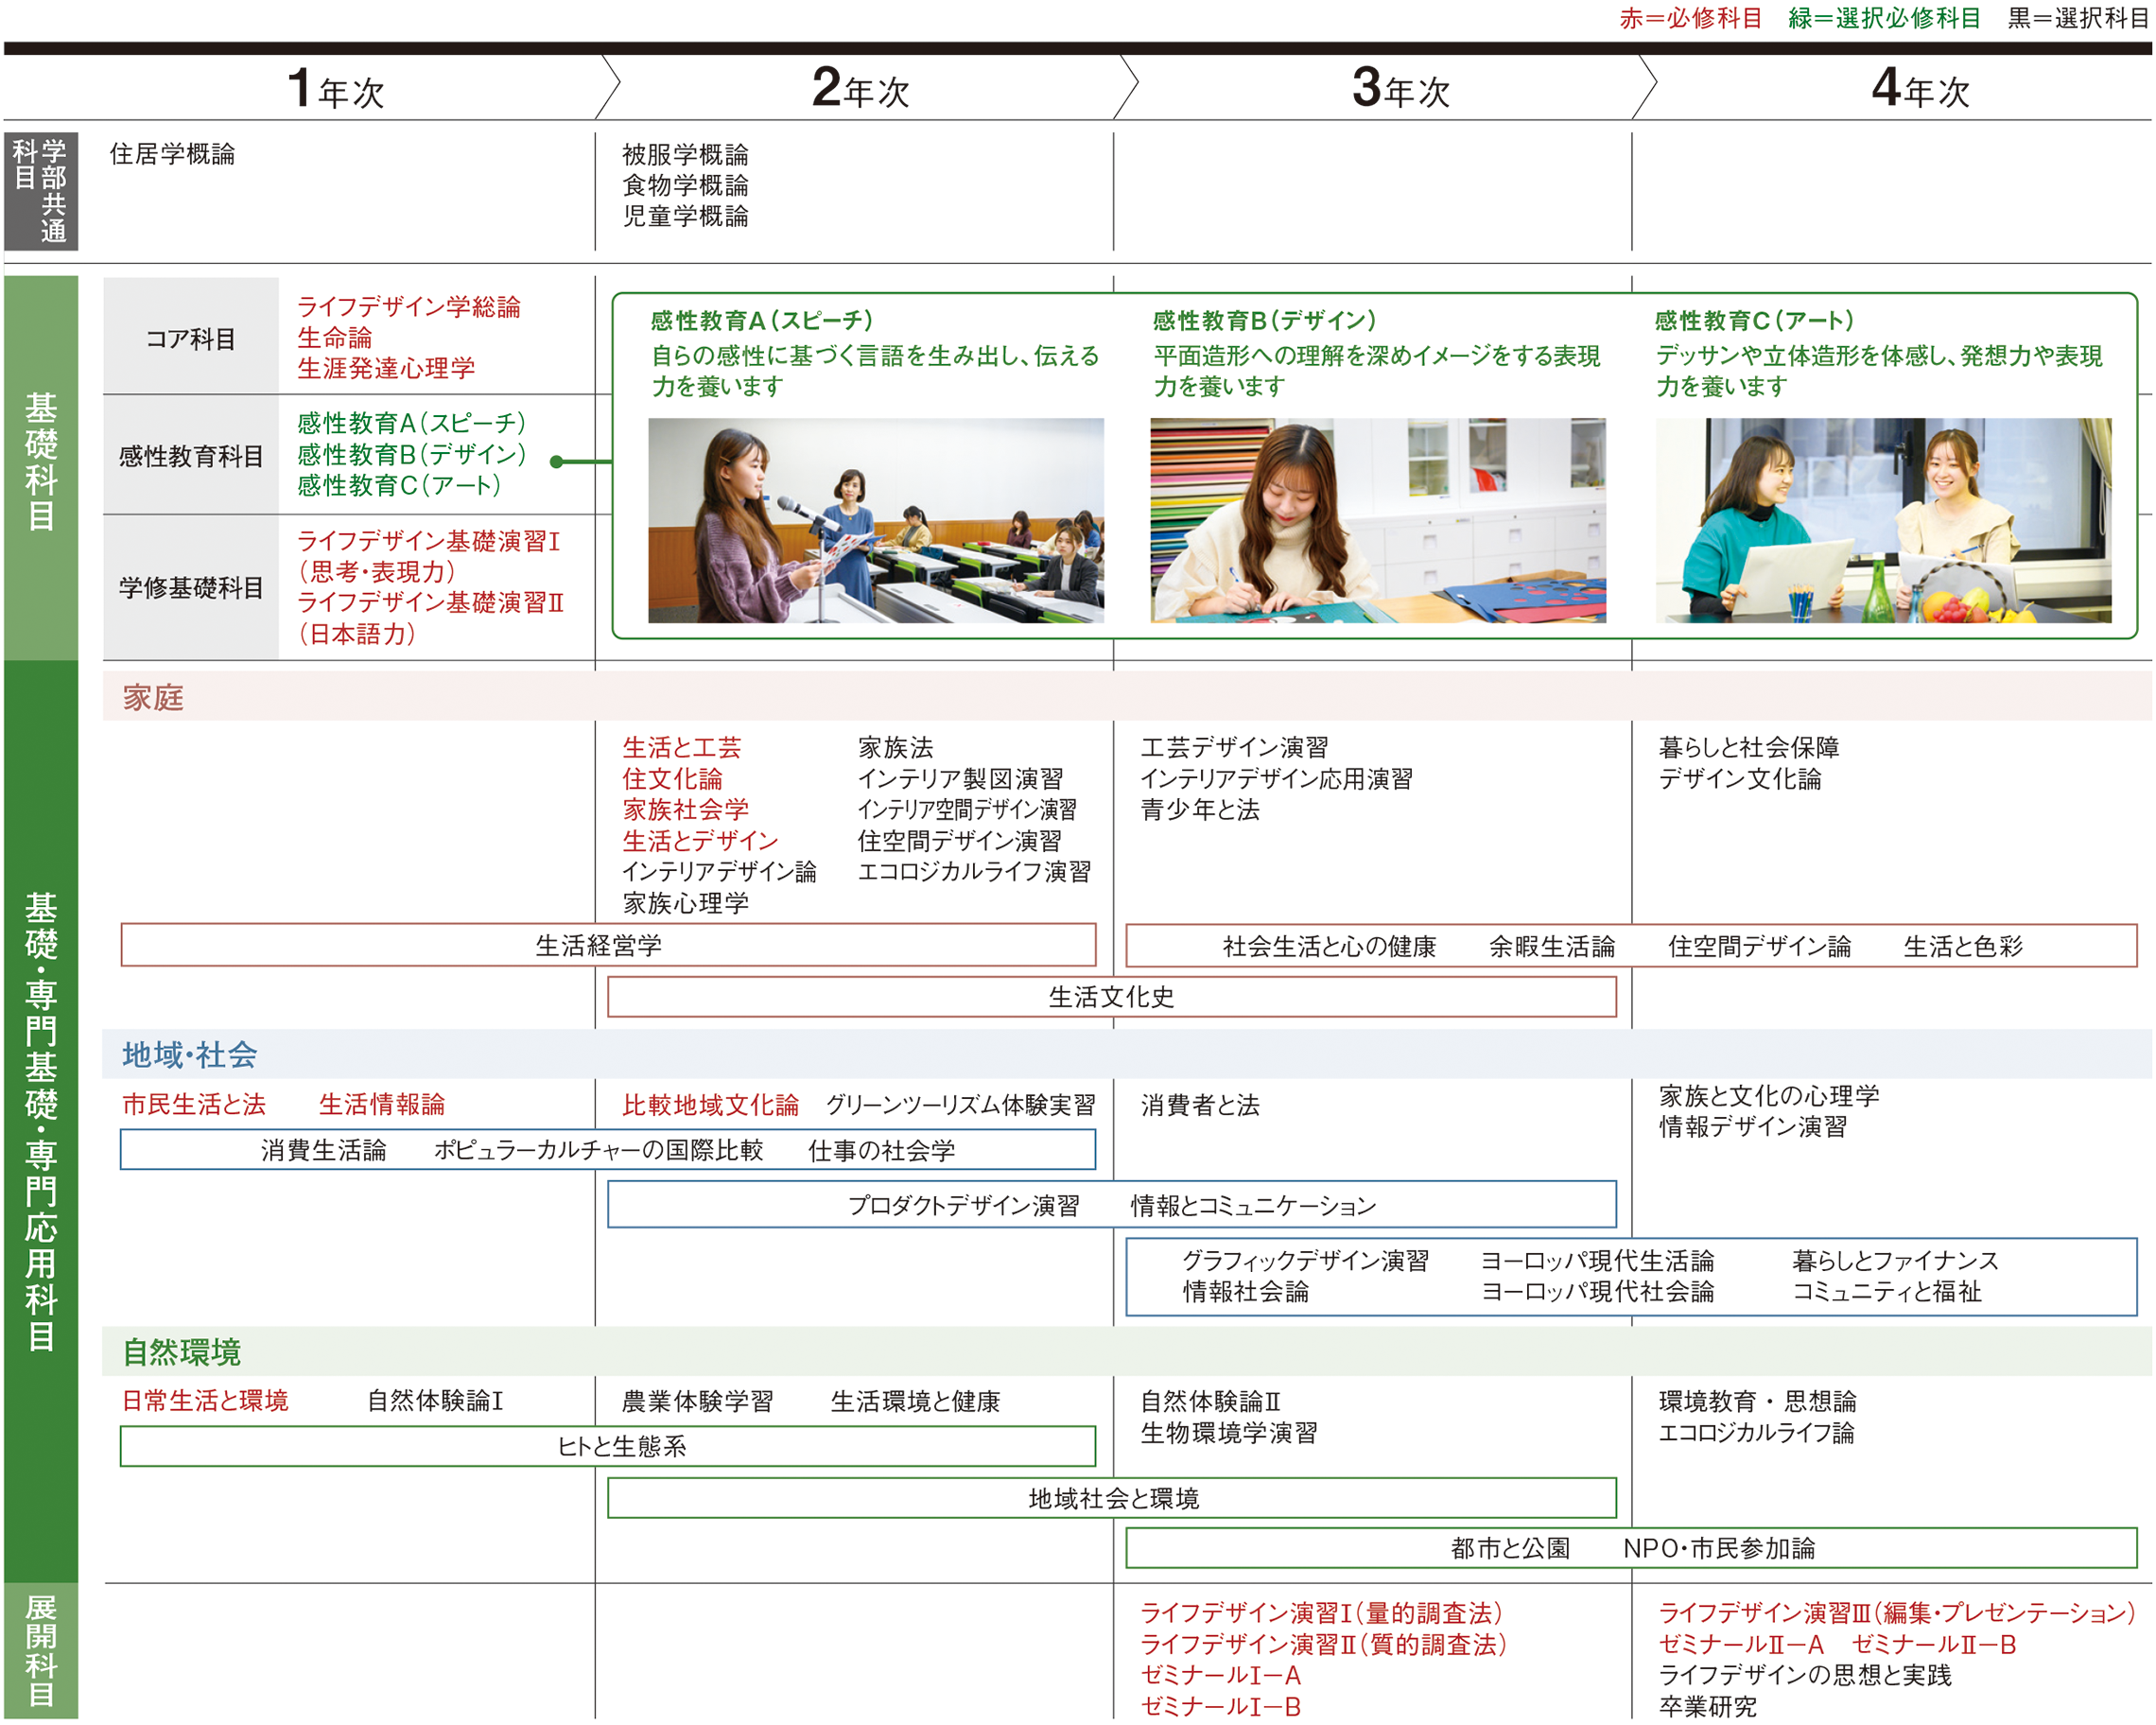Click ライフデザイン演習Ⅲ(編集・プレゼンテーション) course

(1896, 1612)
